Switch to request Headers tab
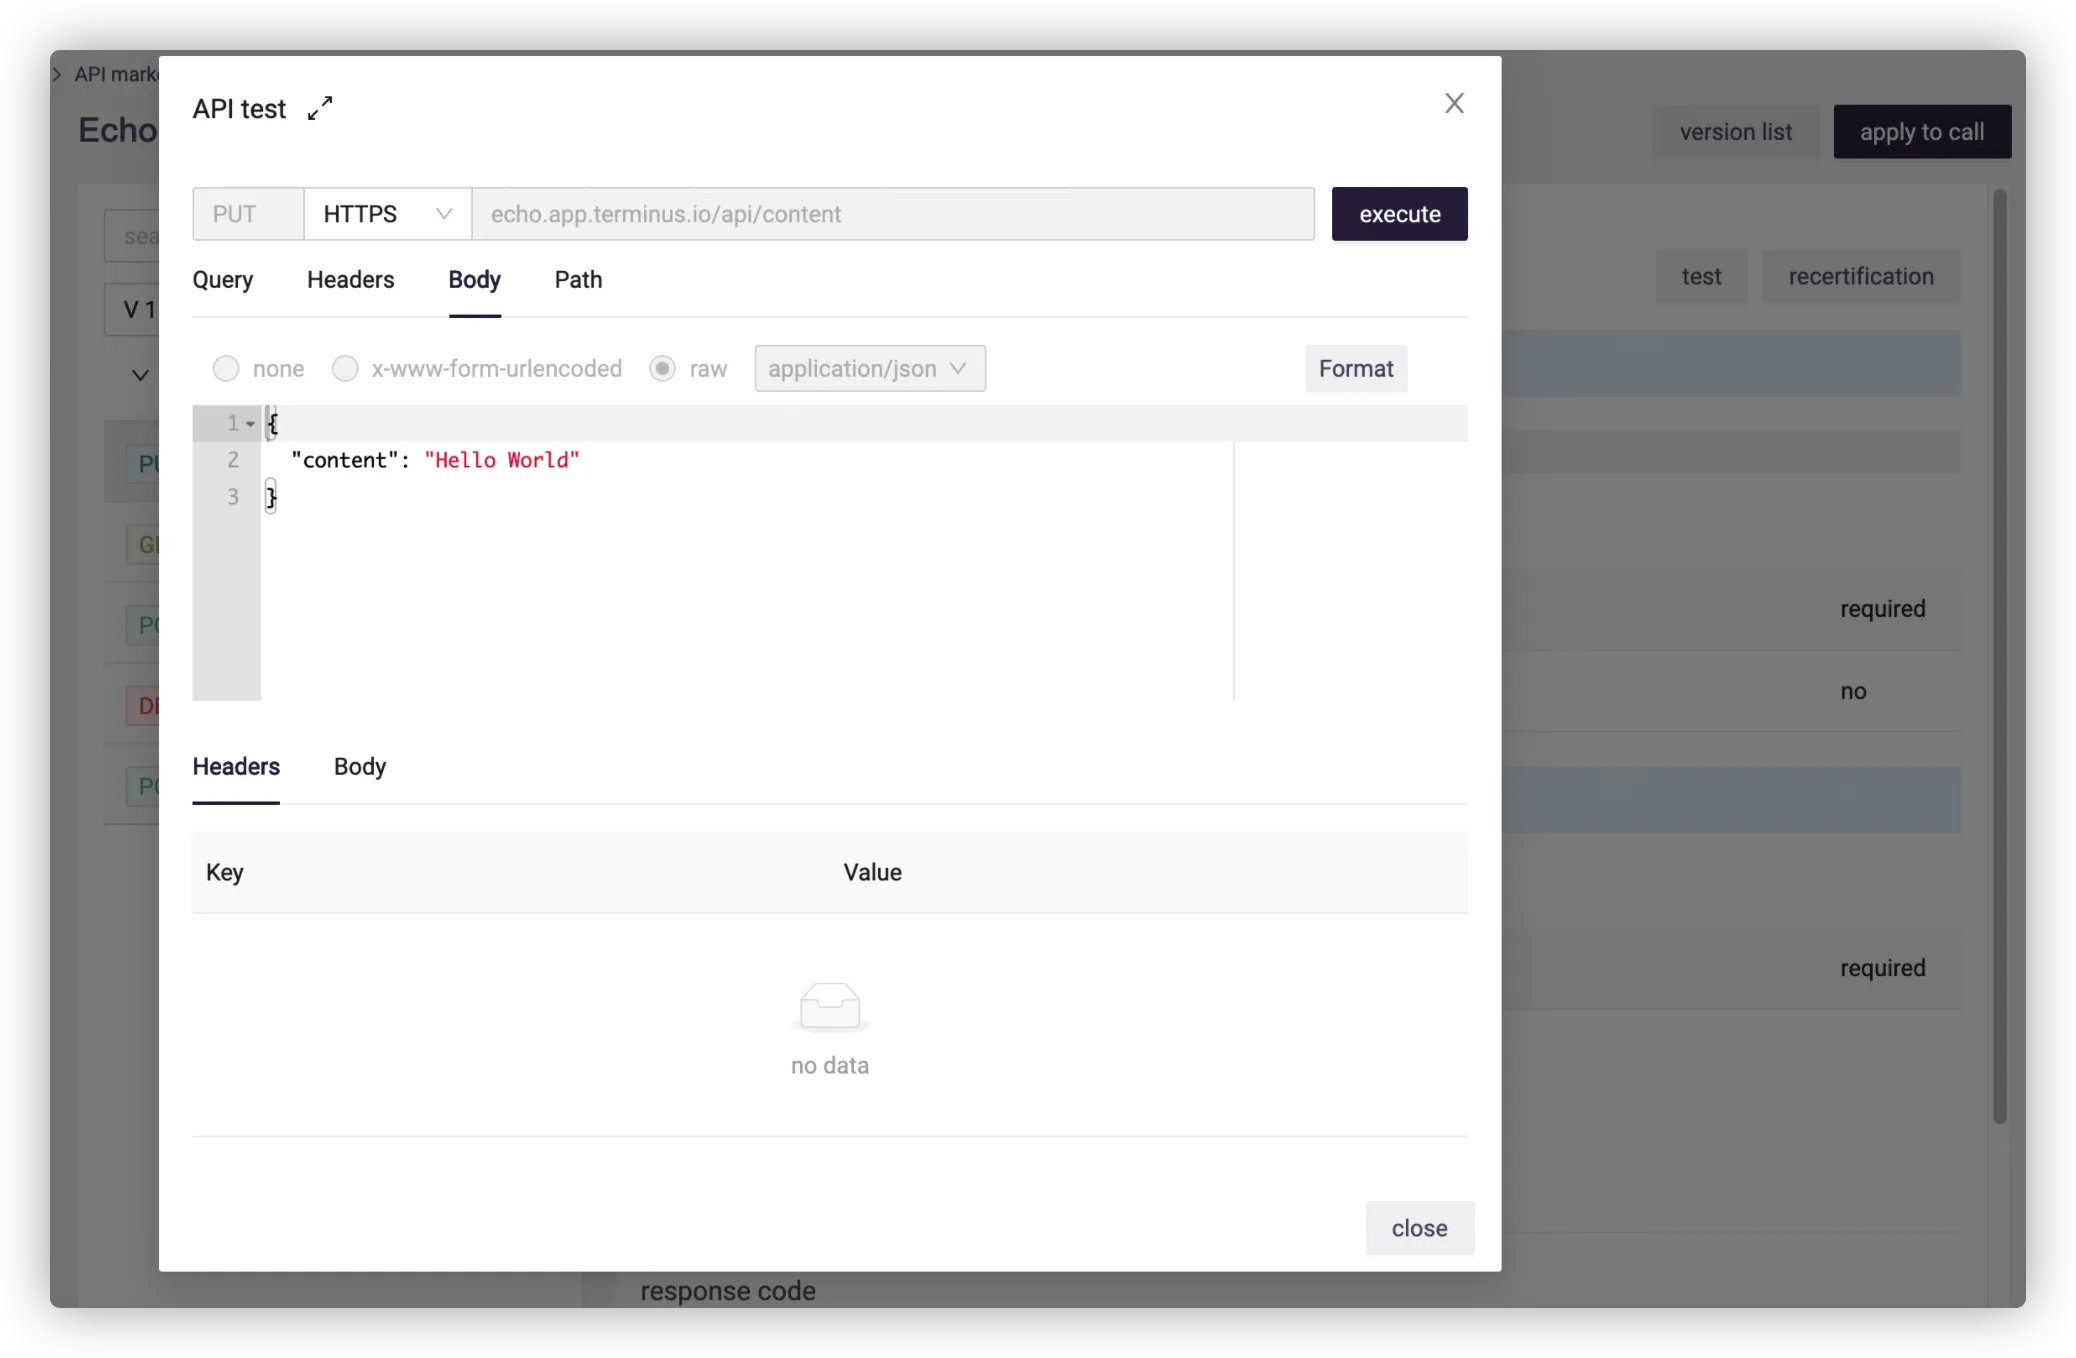Image resolution: width=2076 pixels, height=1358 pixels. pos(350,280)
